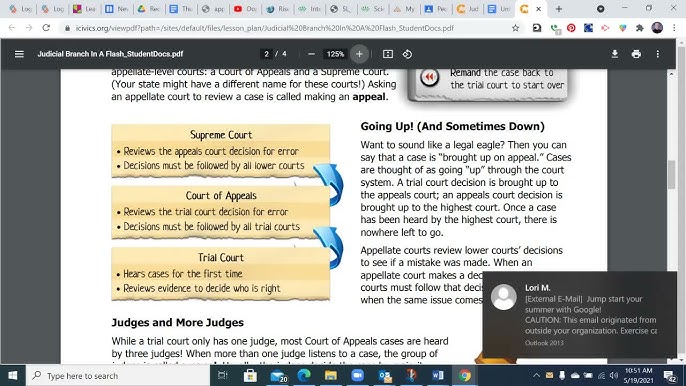686x386 pixels.
Task: Open Microsoft Edge from the taskbar
Action: pyautogui.click(x=304, y=375)
